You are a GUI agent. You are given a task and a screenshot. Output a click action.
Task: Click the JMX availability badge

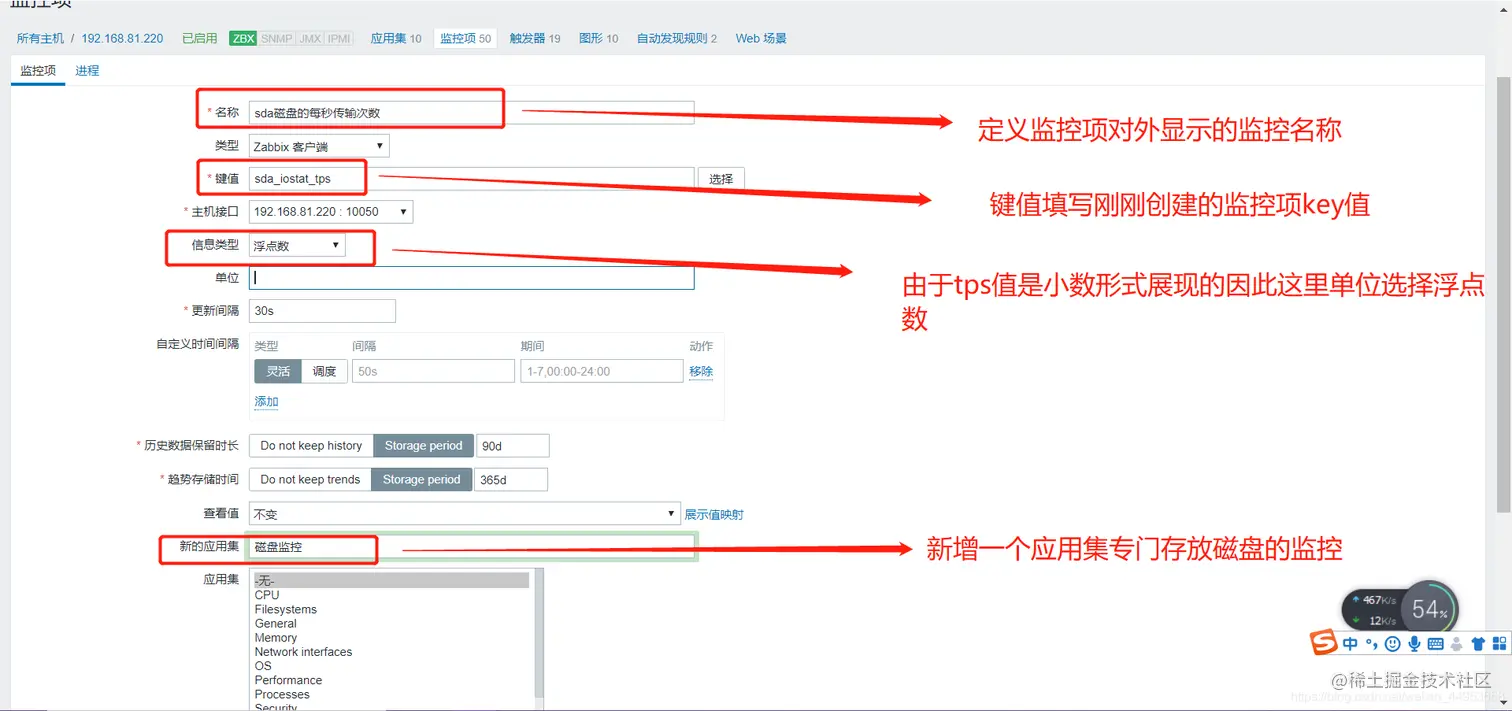tap(310, 39)
